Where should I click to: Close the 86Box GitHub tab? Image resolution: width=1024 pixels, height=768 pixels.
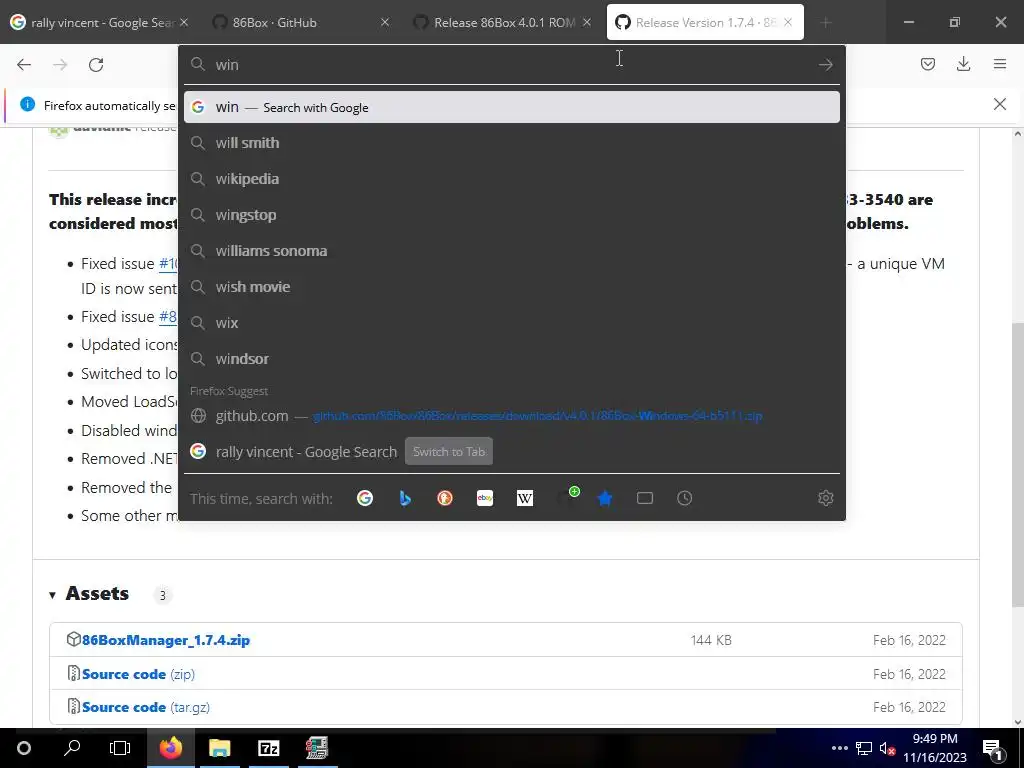click(x=385, y=22)
